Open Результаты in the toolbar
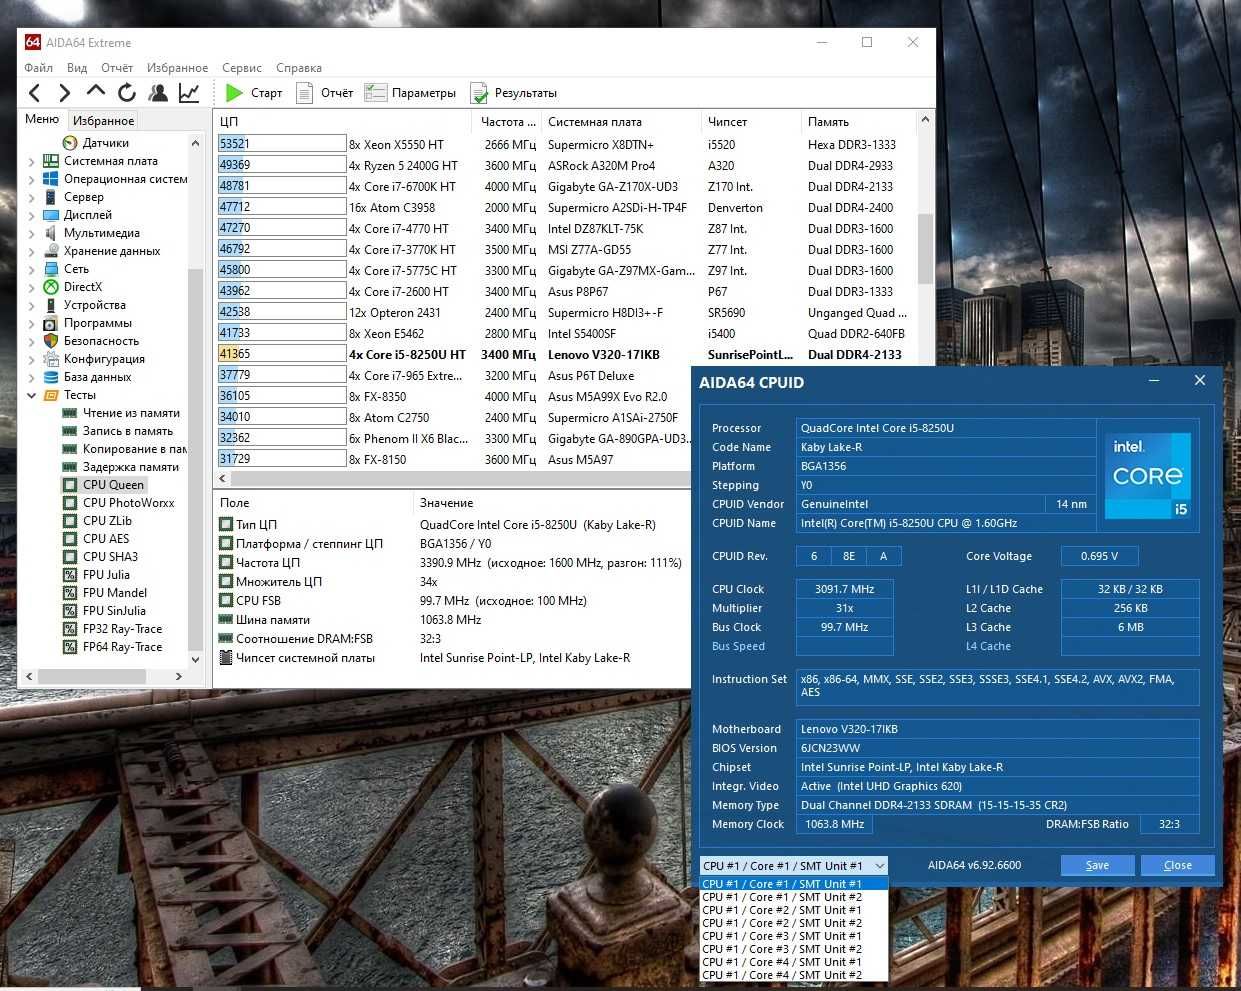This screenshot has width=1241, height=991. coord(514,93)
